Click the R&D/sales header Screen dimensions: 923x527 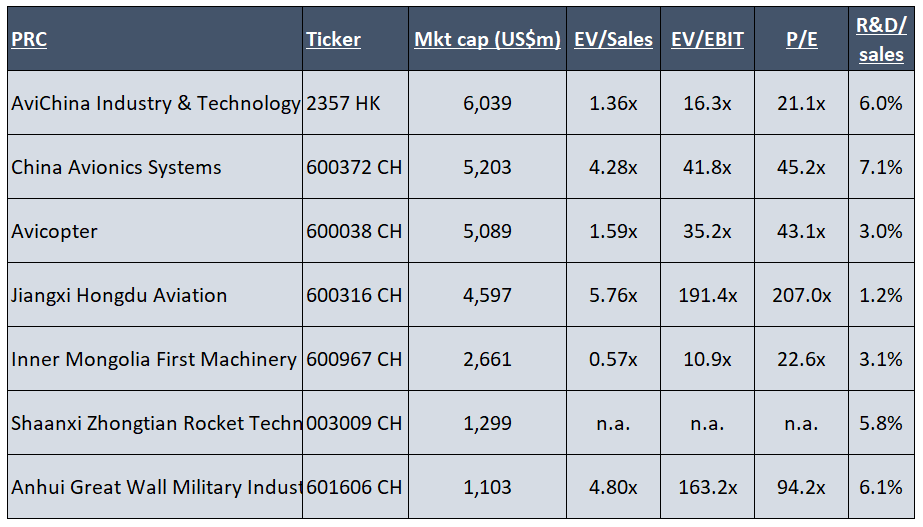[881, 39]
